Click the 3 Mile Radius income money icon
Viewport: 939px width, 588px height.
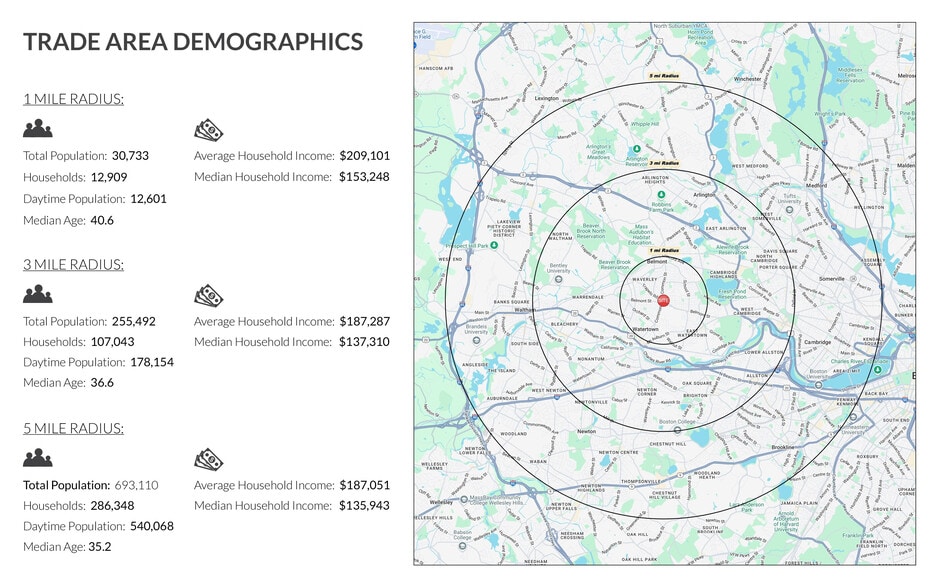pos(208,295)
